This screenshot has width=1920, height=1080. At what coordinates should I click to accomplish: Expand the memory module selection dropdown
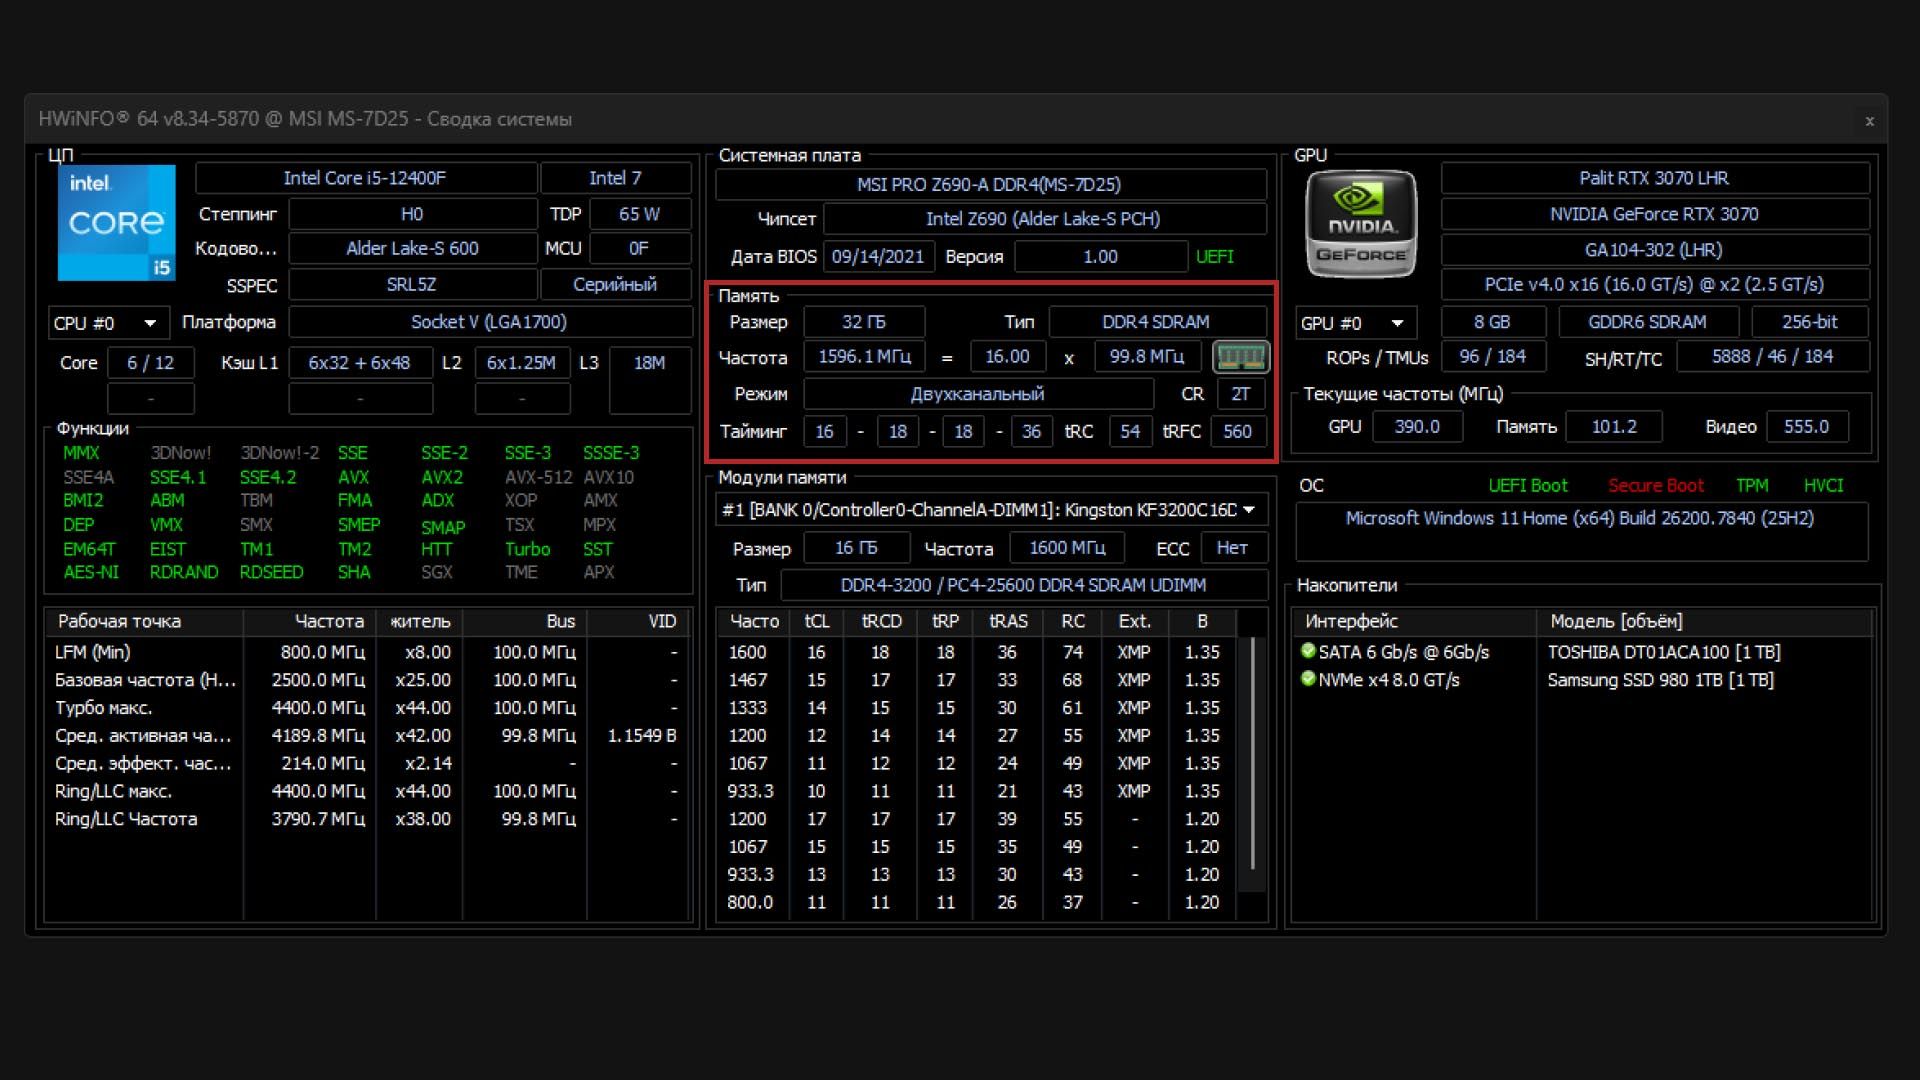click(1248, 510)
